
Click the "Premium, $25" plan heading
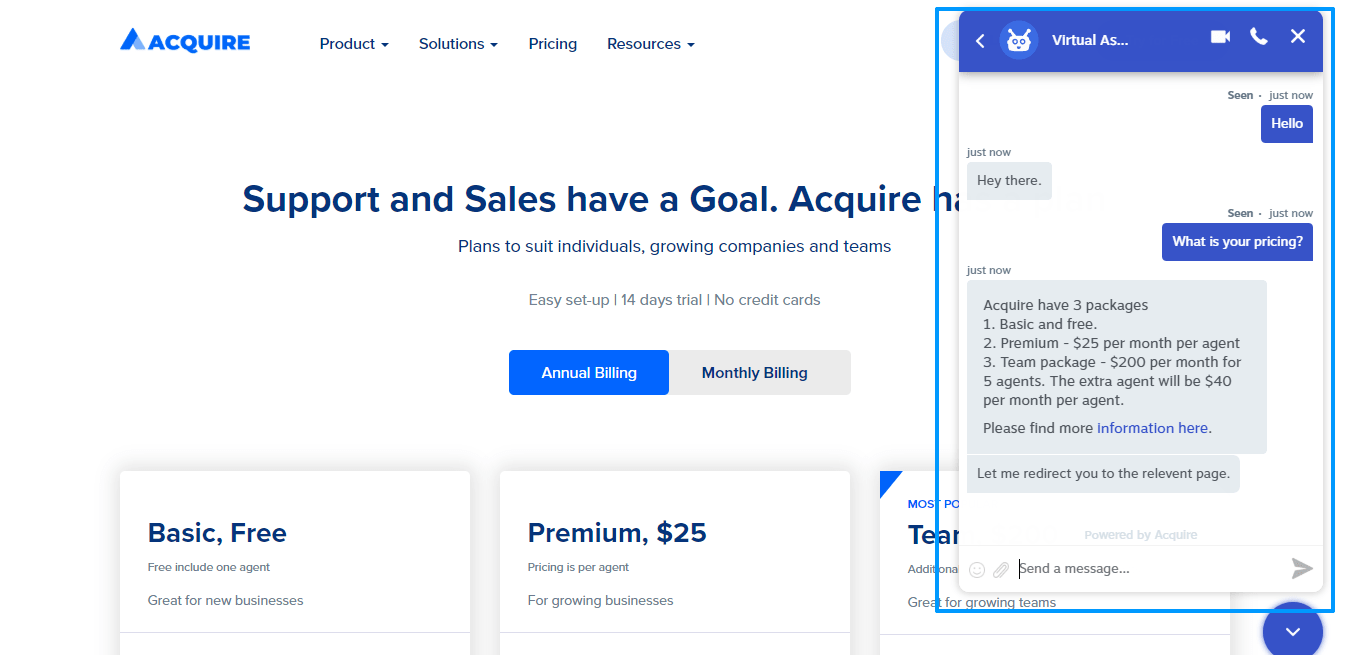click(617, 533)
